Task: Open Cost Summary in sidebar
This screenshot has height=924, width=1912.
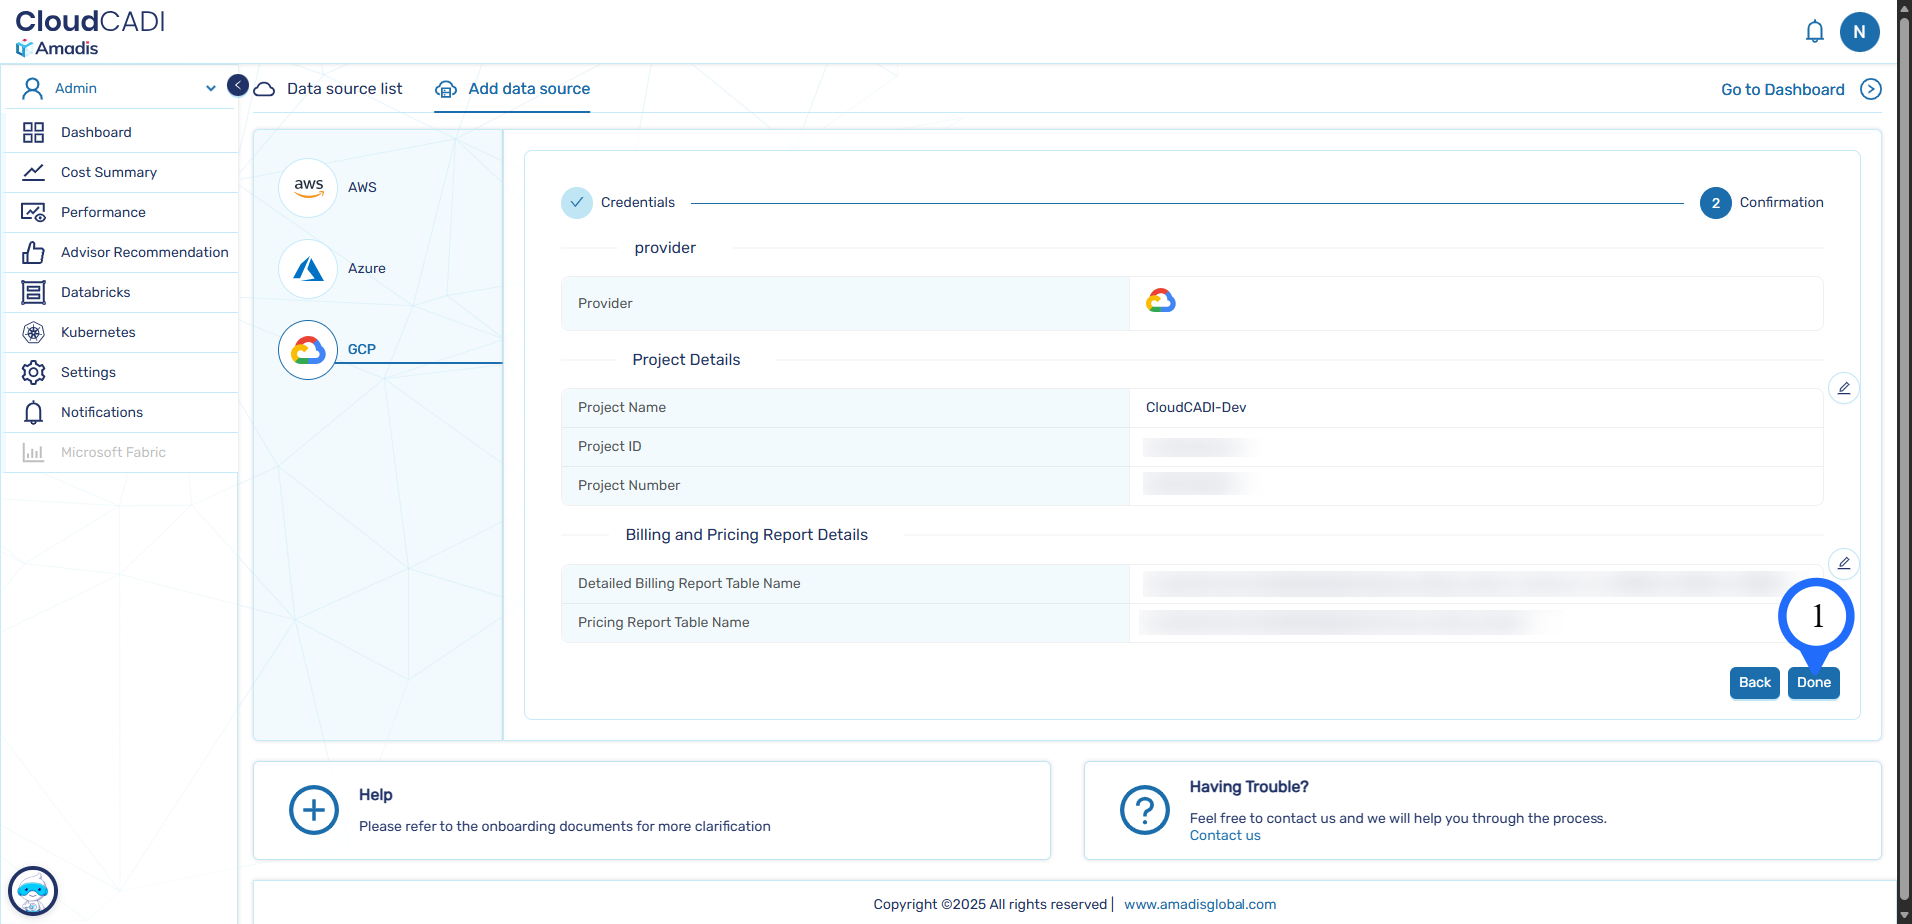Action: 108,172
